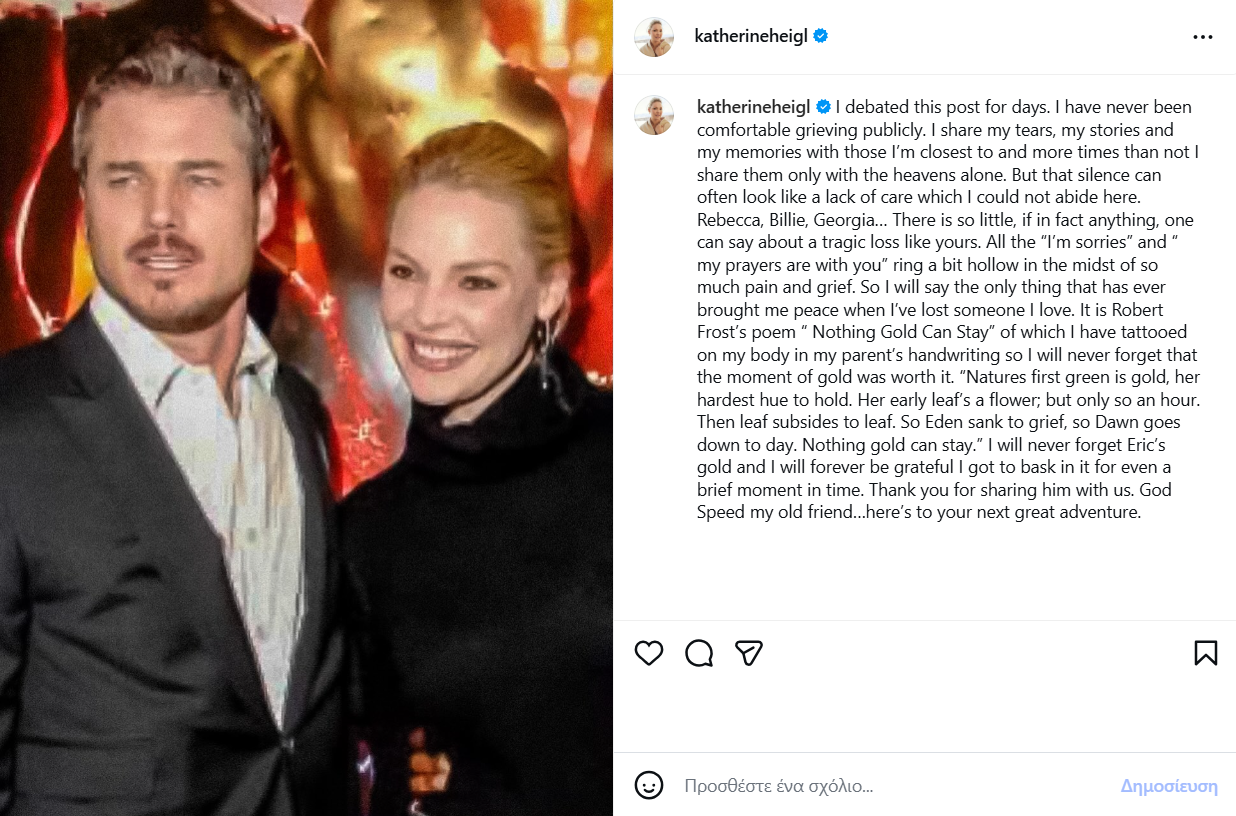Like the post with the heart icon
Screen dimensions: 1236x816
(649, 653)
